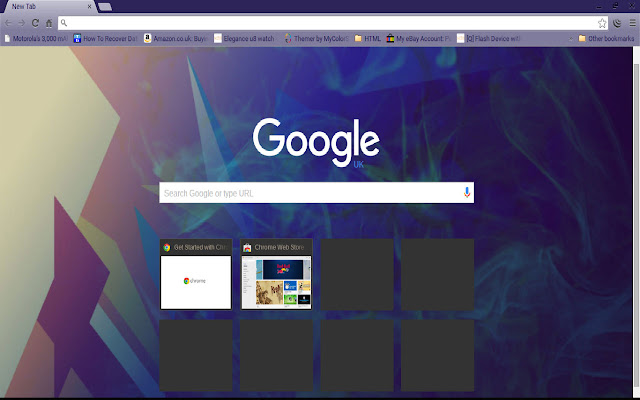Open a new tab with the tab-strip button
640x400 pixels.
pos(105,7)
